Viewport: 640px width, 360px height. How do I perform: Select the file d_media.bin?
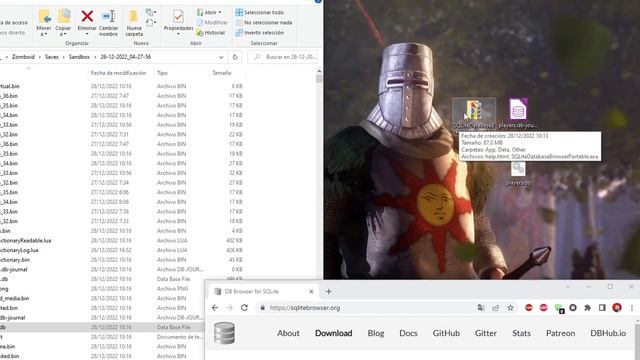pos(15,298)
